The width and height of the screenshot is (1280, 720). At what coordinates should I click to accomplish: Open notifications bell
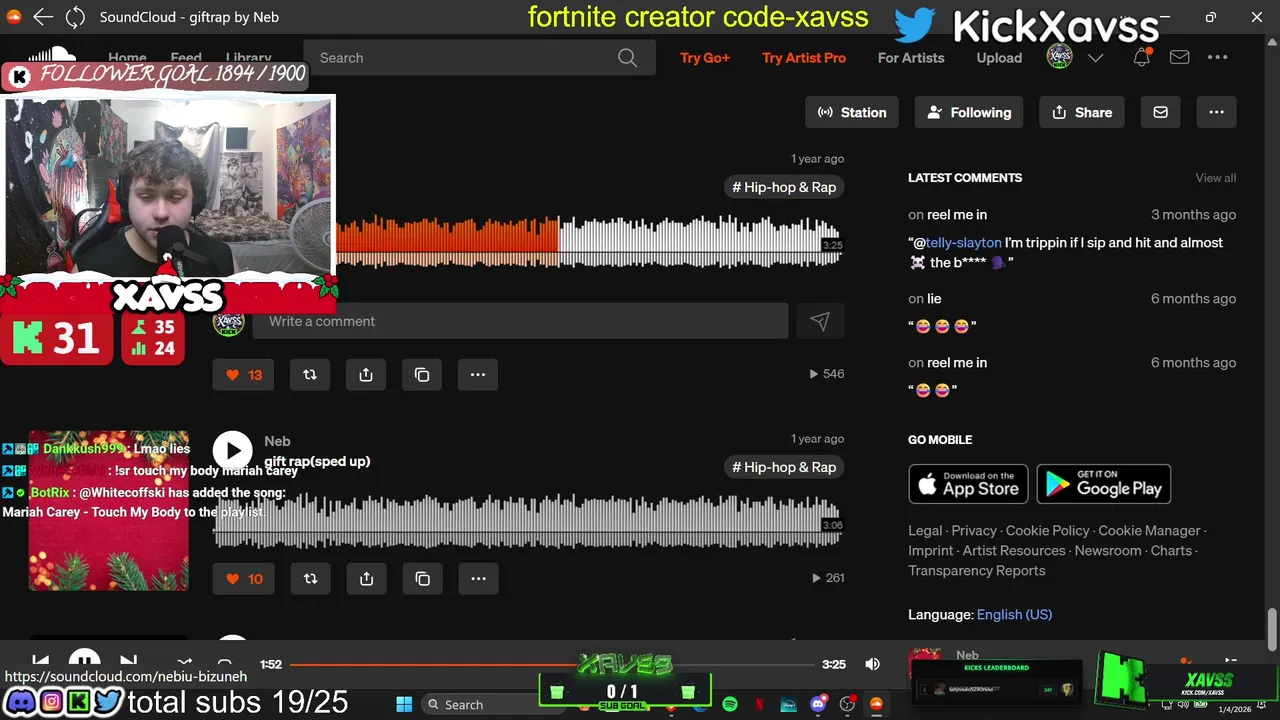tap(1142, 57)
